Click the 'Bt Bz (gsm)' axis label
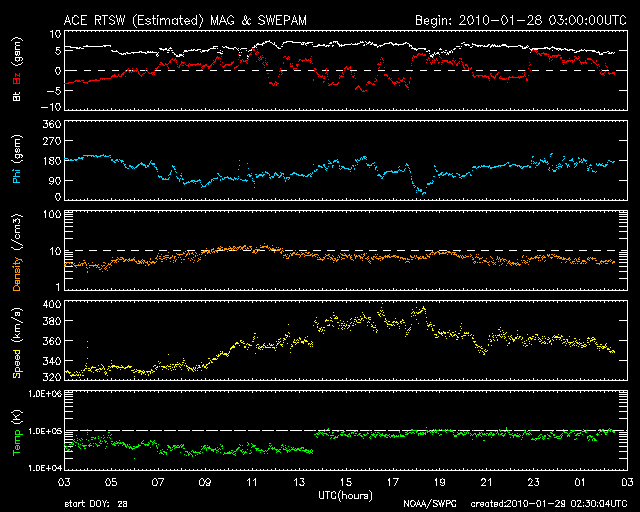 (x=17, y=69)
